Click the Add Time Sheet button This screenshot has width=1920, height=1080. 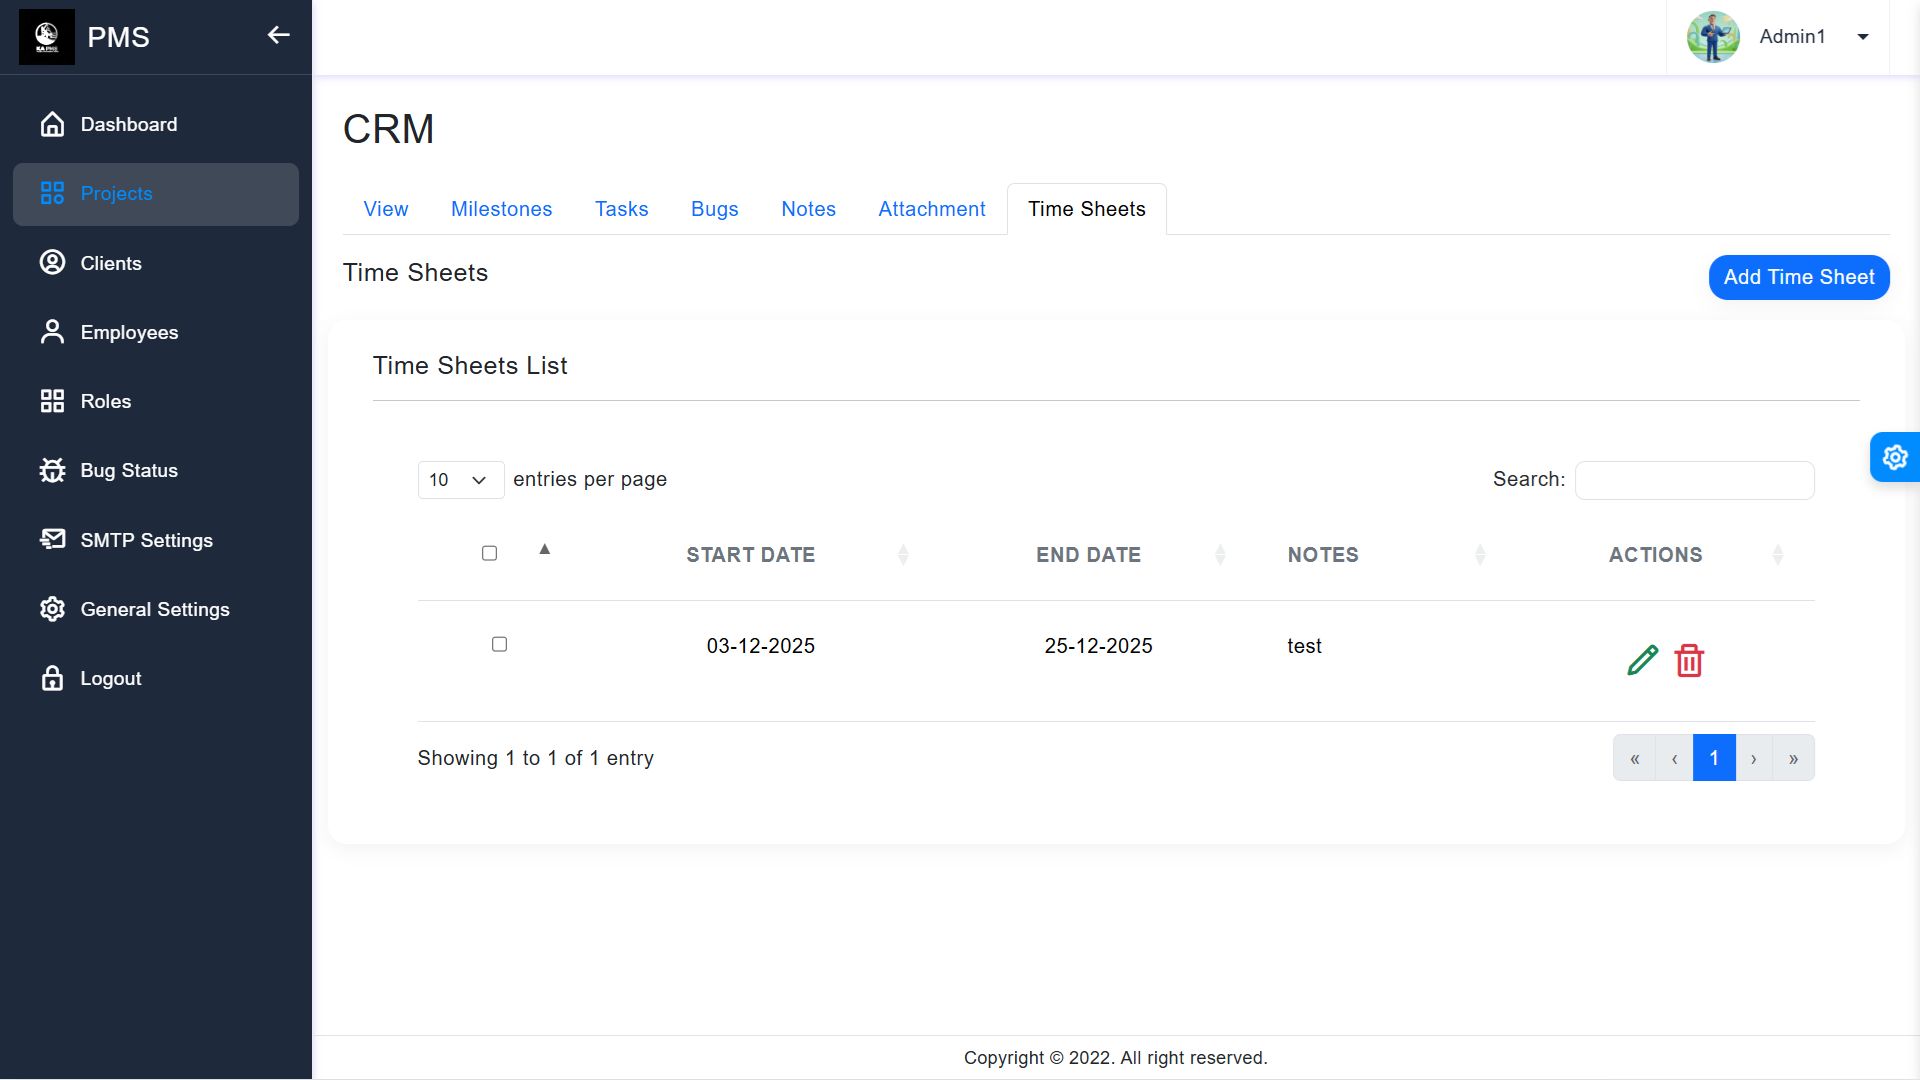[1798, 277]
